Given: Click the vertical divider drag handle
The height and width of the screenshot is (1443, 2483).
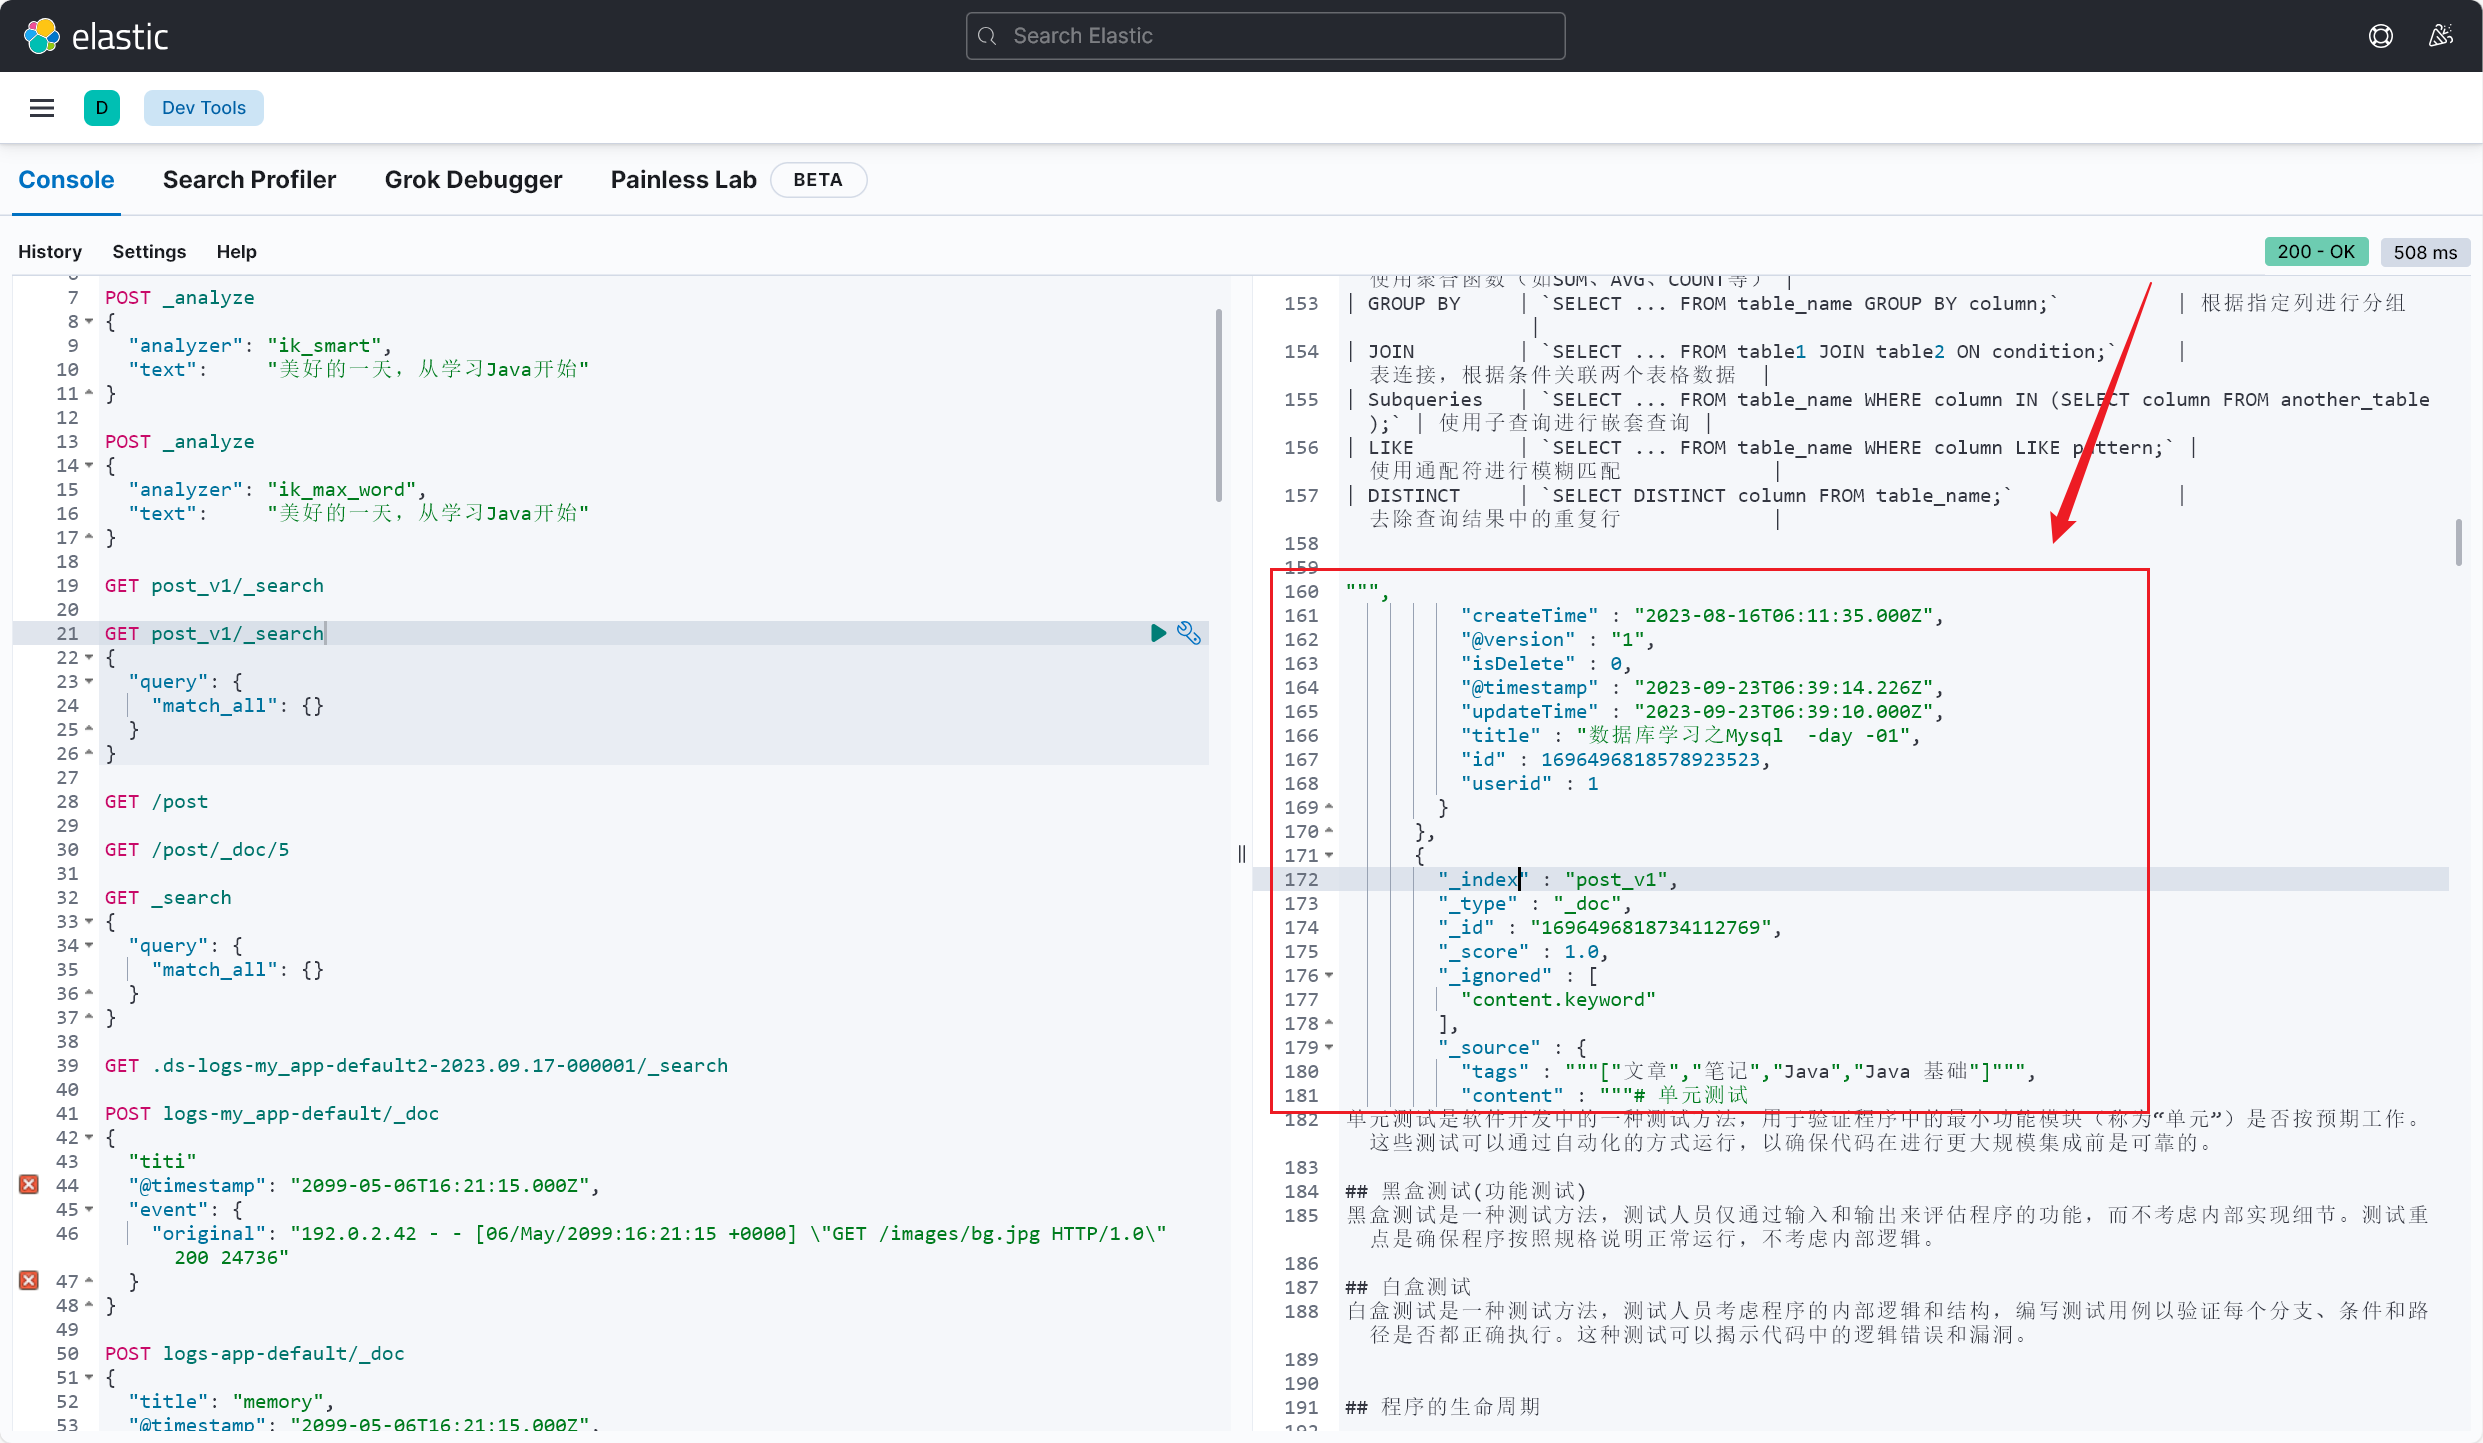Looking at the screenshot, I should point(1242,854).
